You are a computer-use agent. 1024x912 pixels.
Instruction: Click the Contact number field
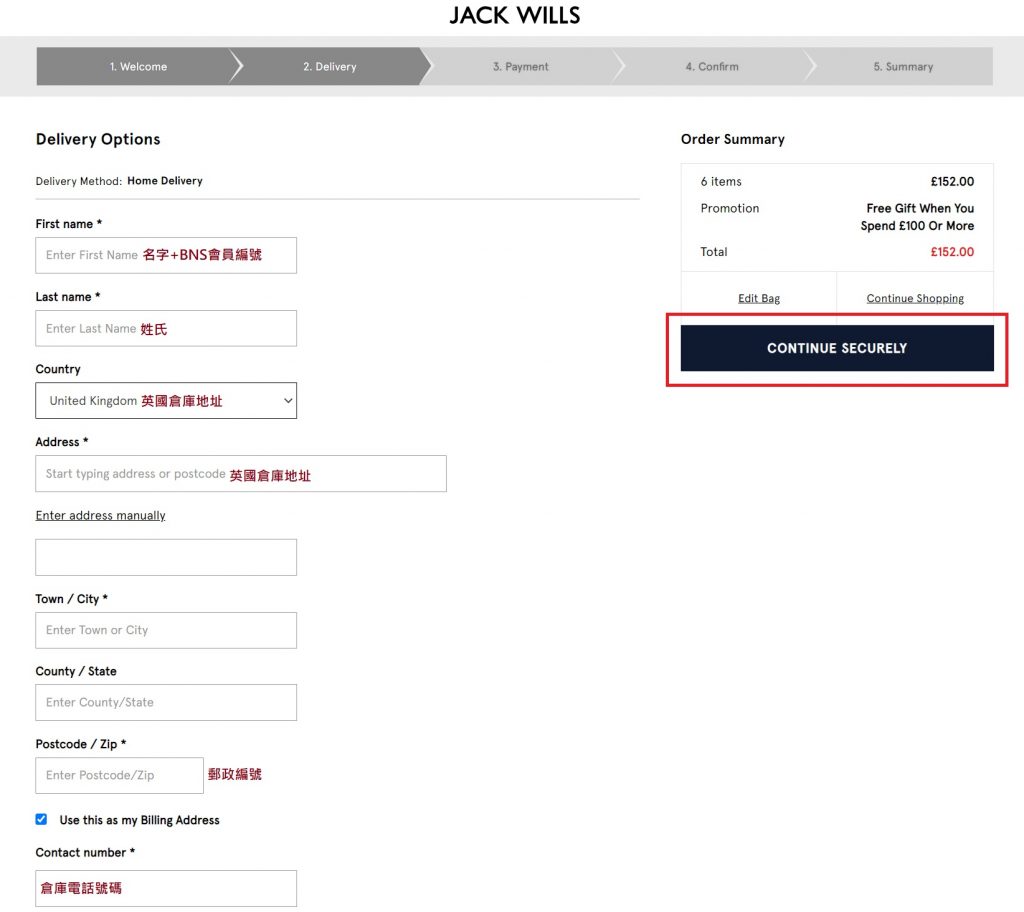(x=166, y=888)
